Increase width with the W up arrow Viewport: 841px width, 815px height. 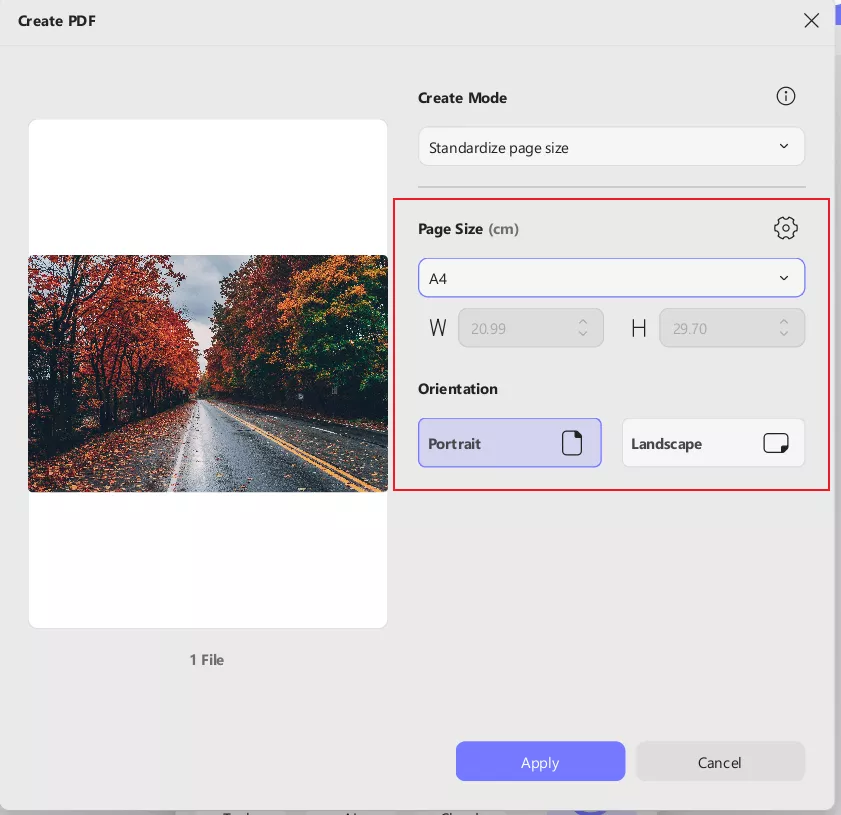point(583,321)
